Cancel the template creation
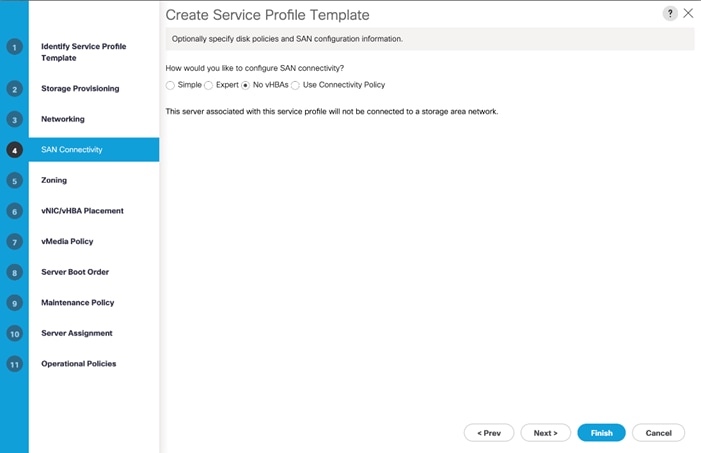The width and height of the screenshot is (701, 453). (x=658, y=432)
